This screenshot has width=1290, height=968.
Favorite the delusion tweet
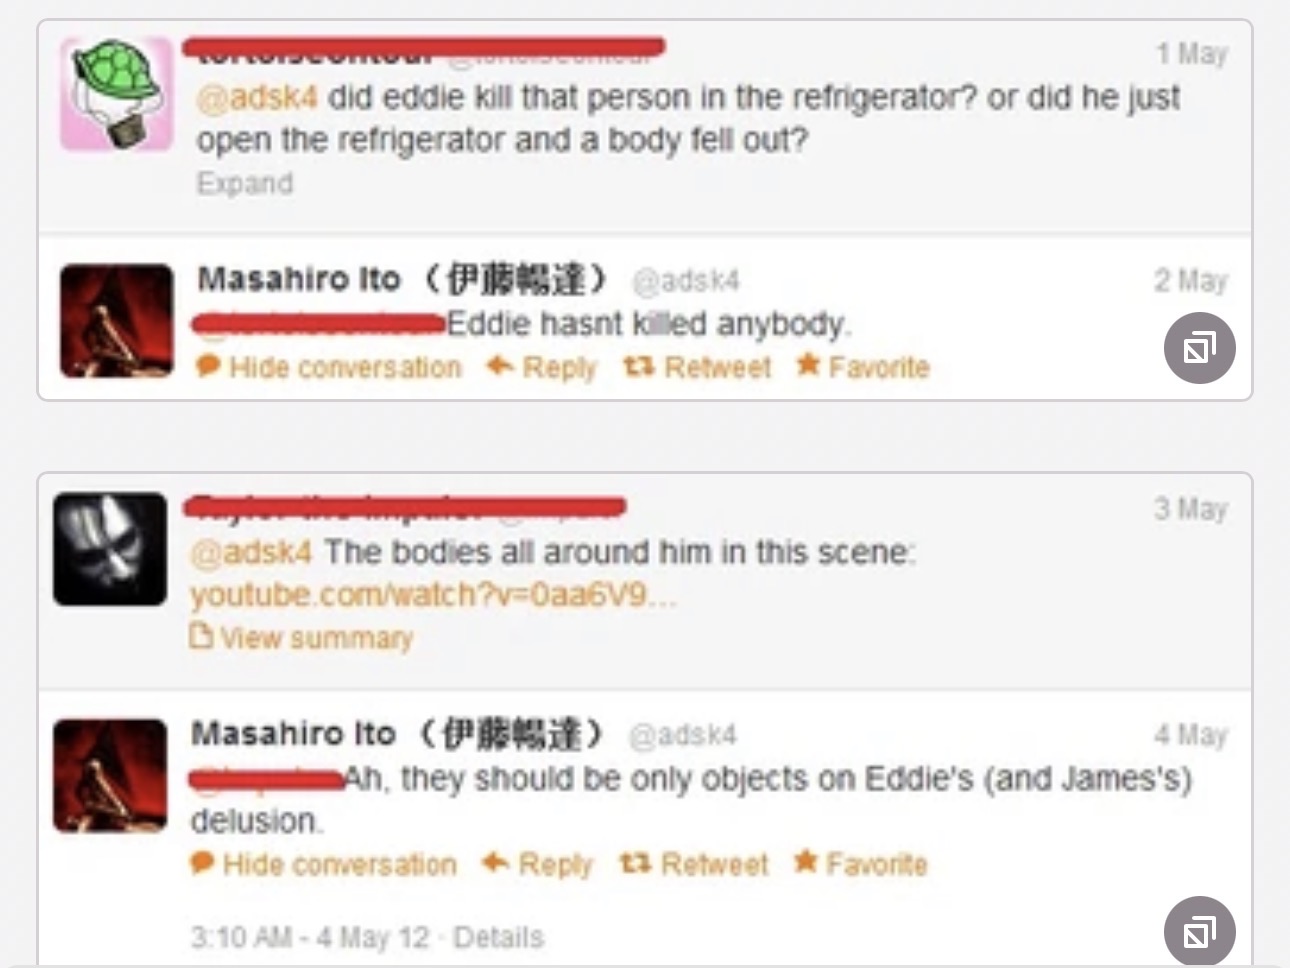pyautogui.click(x=860, y=862)
